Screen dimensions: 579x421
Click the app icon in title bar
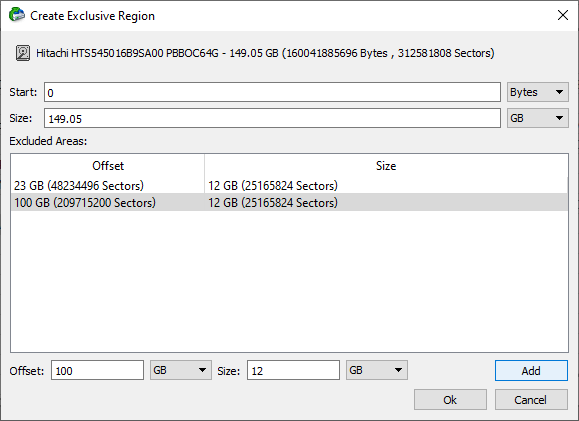(x=17, y=15)
